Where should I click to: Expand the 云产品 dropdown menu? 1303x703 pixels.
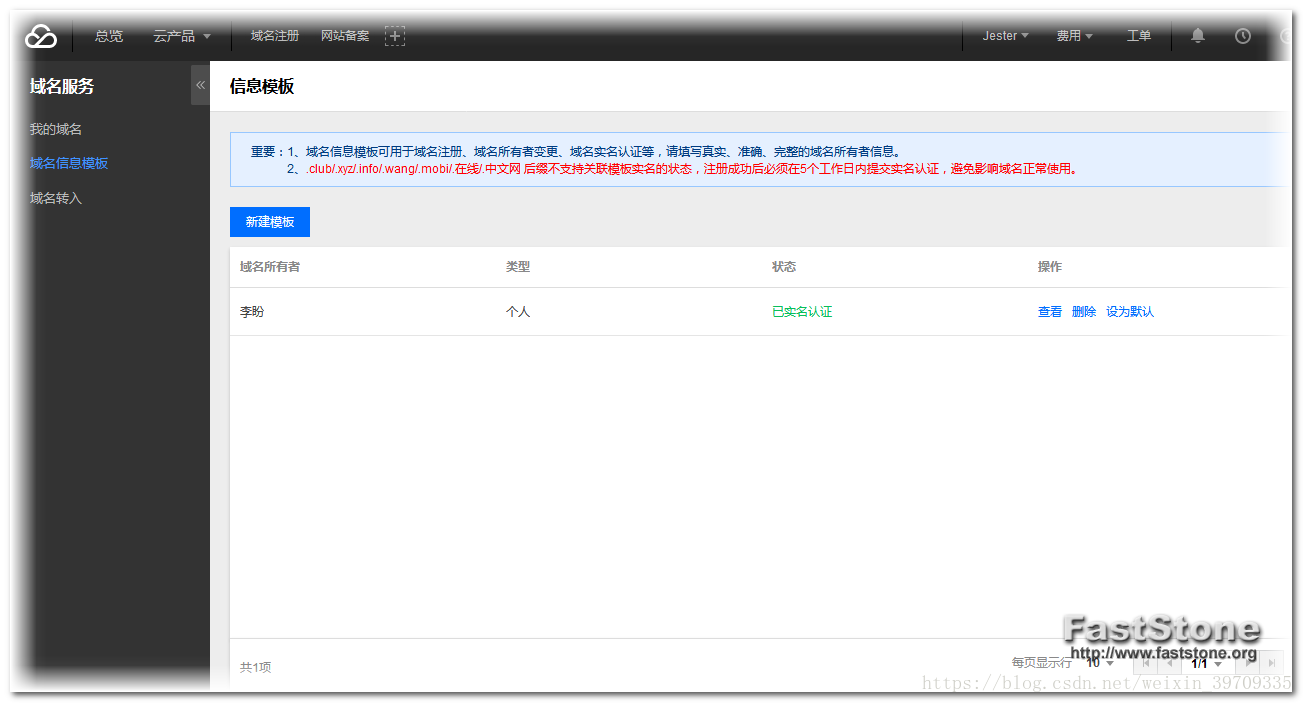click(x=182, y=36)
